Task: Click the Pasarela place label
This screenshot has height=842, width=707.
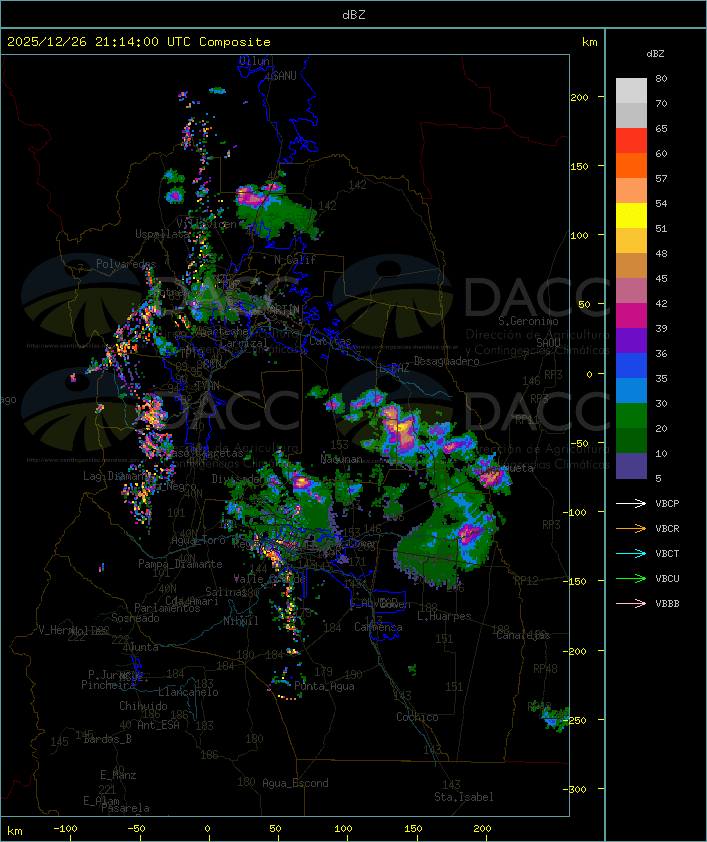Action: (126, 808)
